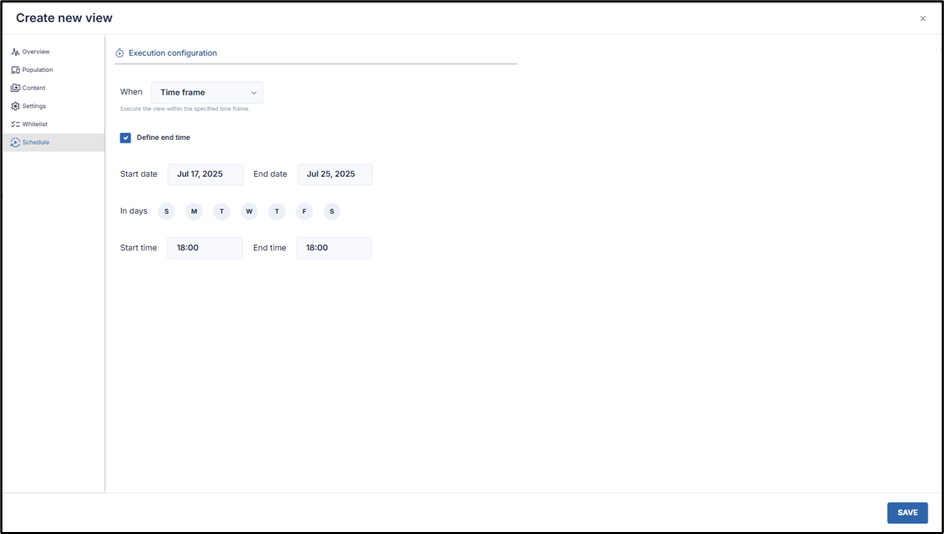Open the Start date picker
This screenshot has height=534, width=944.
[x=205, y=174]
